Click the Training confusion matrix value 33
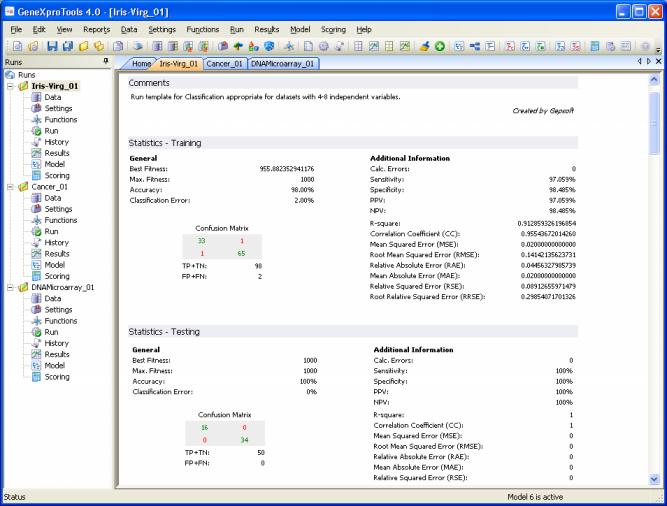 (x=202, y=241)
